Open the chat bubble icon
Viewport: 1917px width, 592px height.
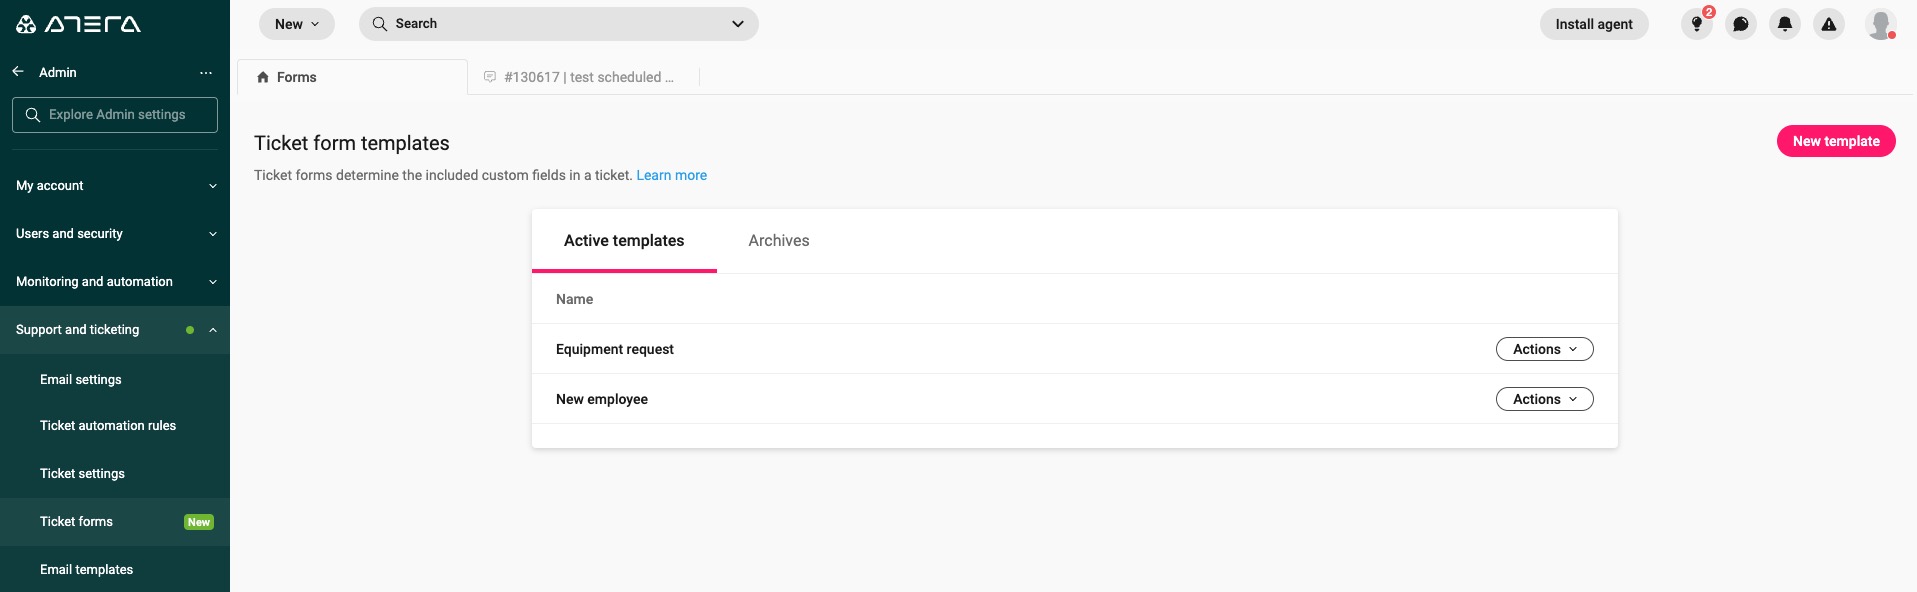(x=1740, y=24)
